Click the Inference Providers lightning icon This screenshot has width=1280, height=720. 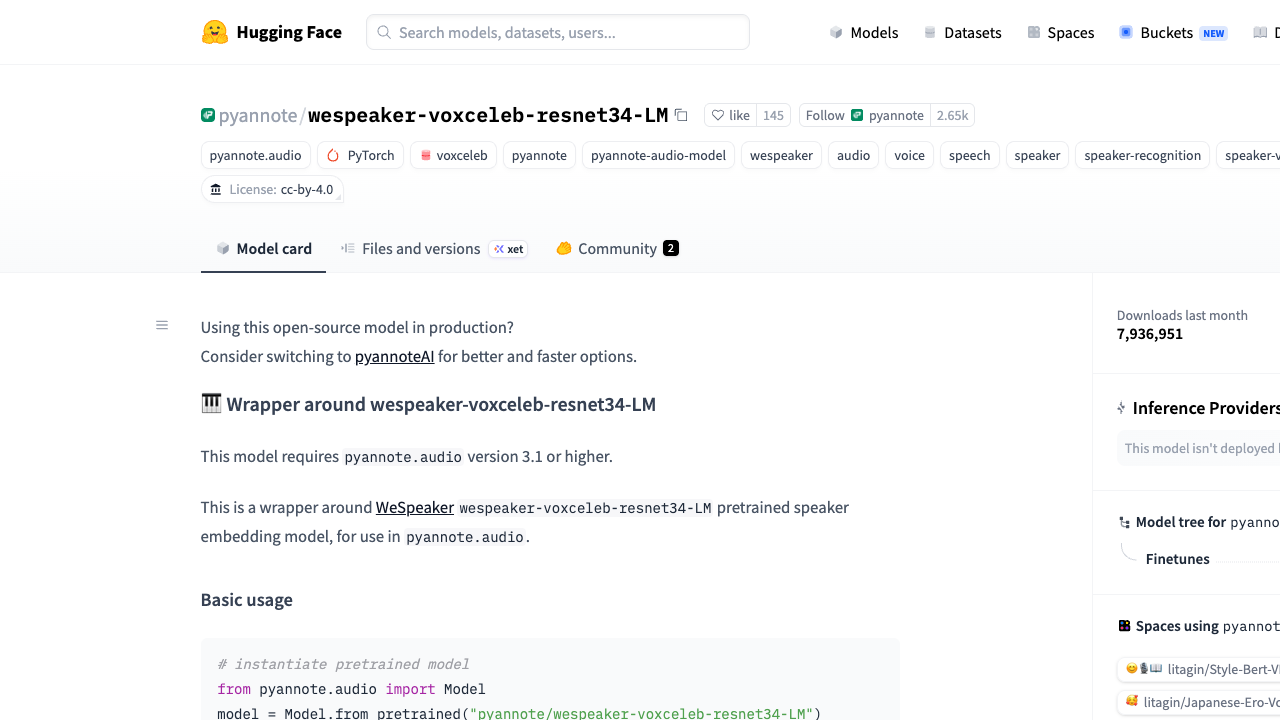click(1121, 408)
